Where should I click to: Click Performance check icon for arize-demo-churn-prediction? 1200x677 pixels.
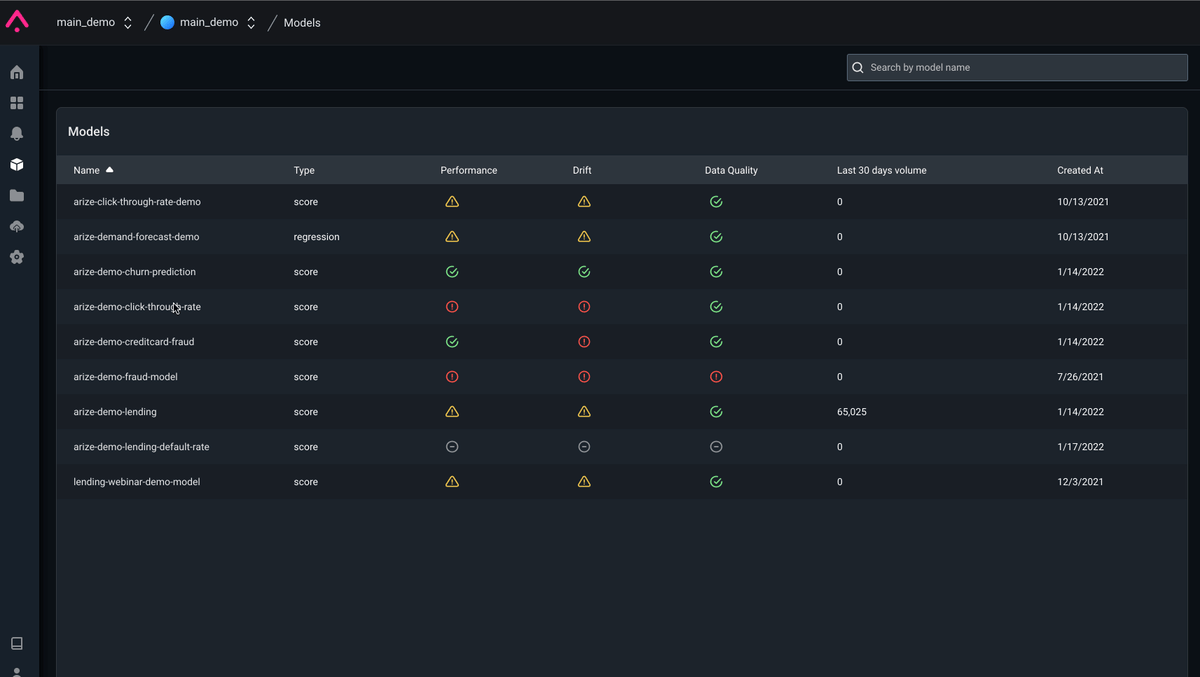pos(452,272)
